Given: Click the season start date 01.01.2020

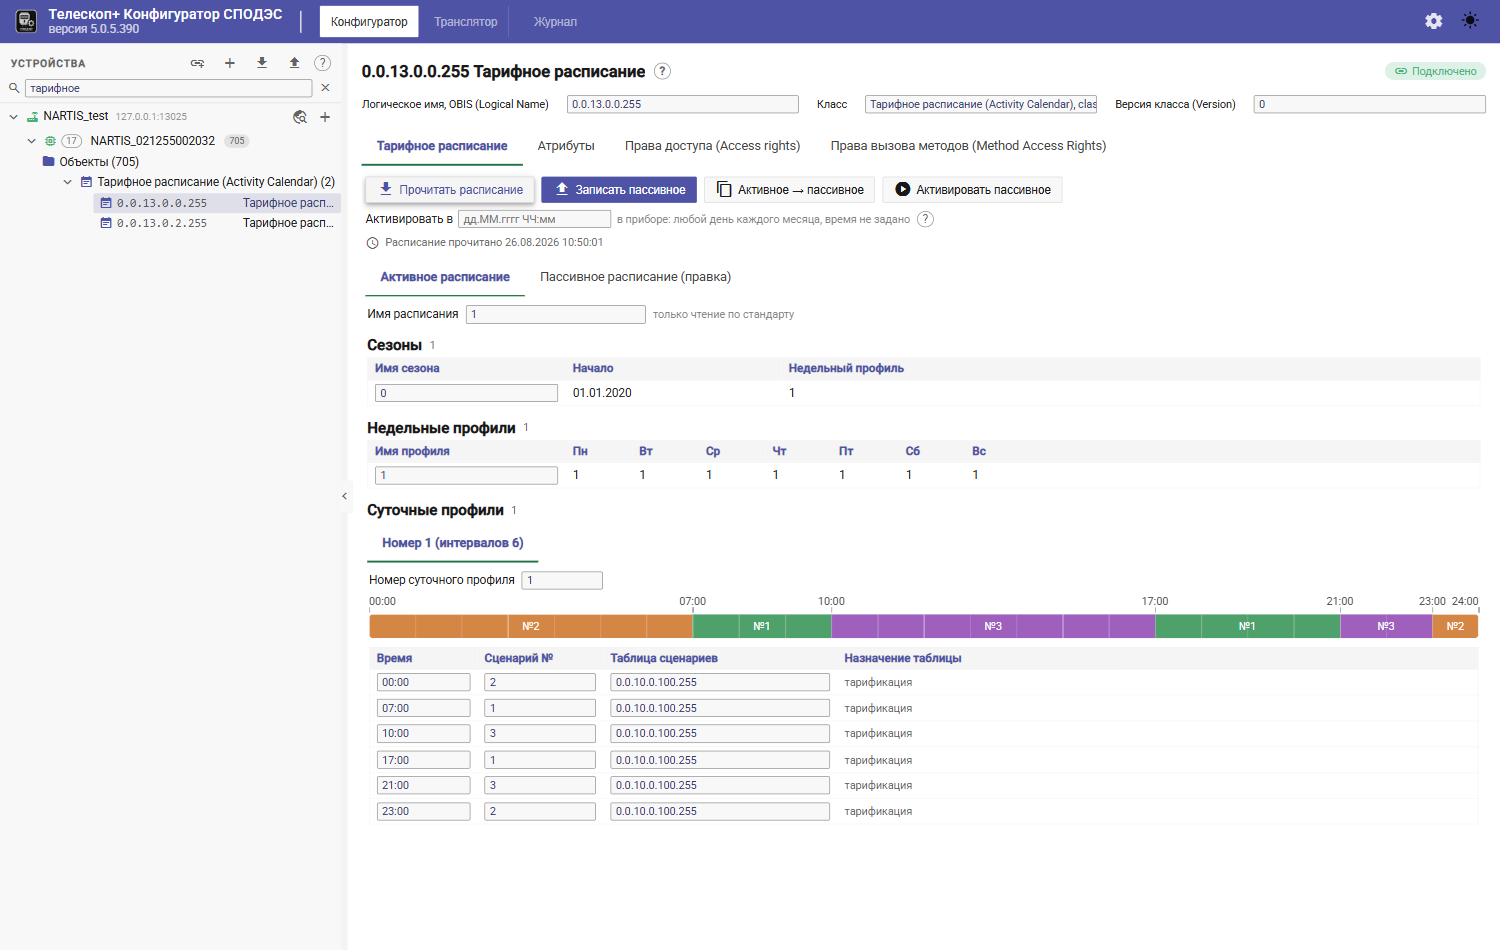Looking at the screenshot, I should pyautogui.click(x=602, y=393).
